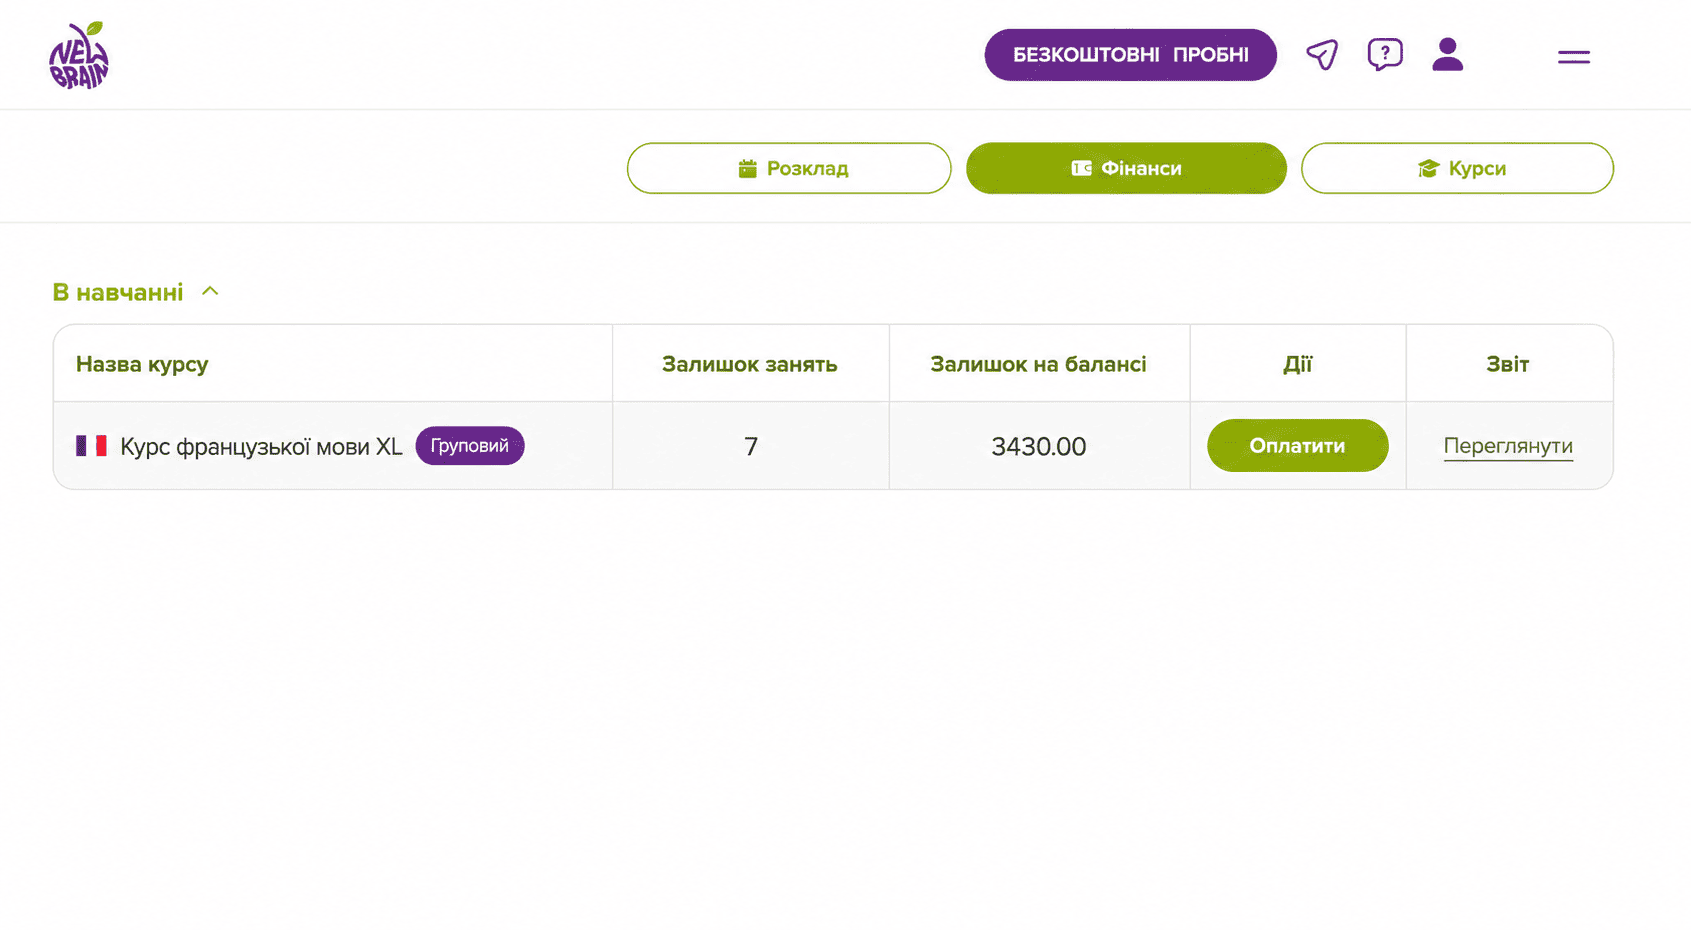Click the Груповий badge
Screen dimensions: 1691x930
pyautogui.click(x=470, y=446)
